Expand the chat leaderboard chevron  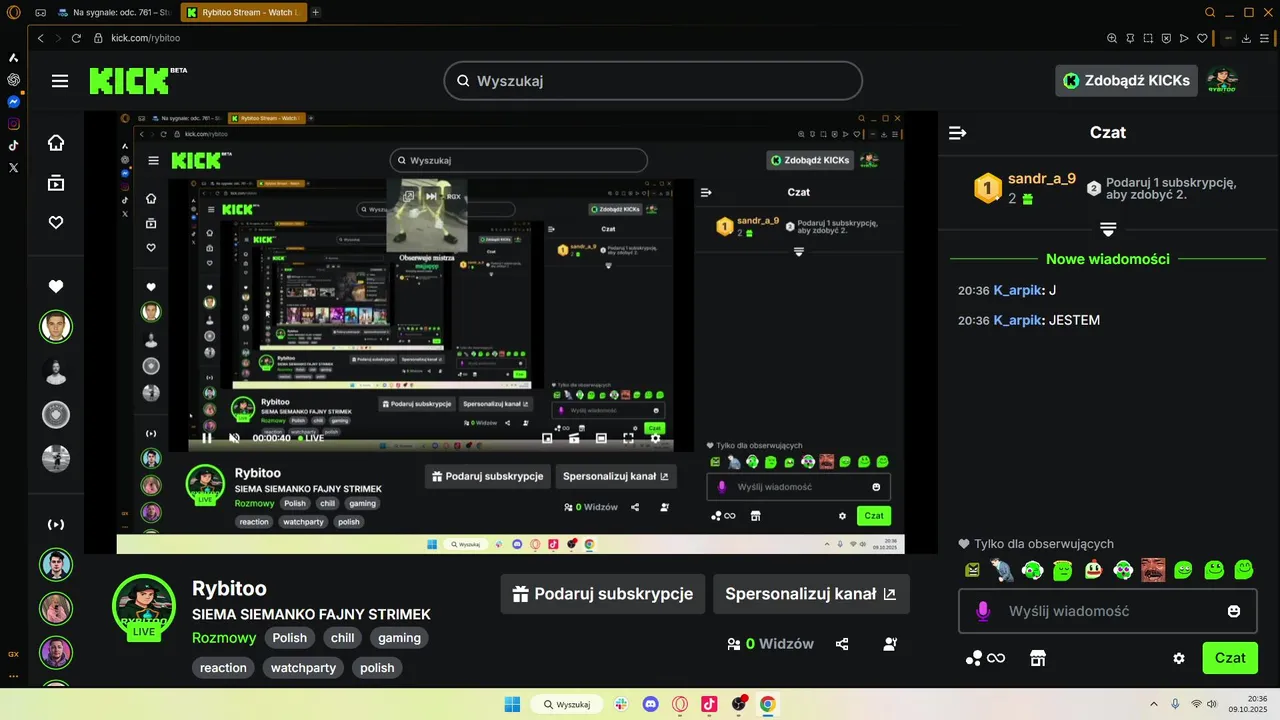point(1108,230)
